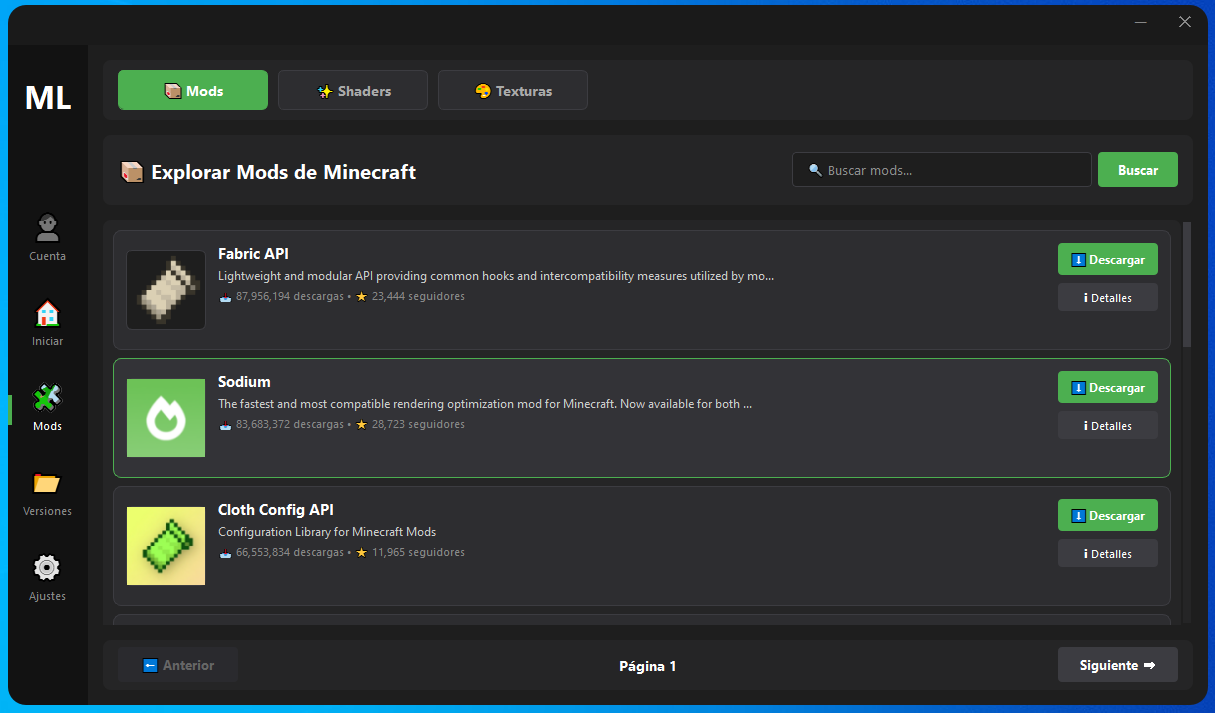Screen dimensions: 1215x713
Task: Click the Fabric API scroll thumbnail
Action: point(165,290)
